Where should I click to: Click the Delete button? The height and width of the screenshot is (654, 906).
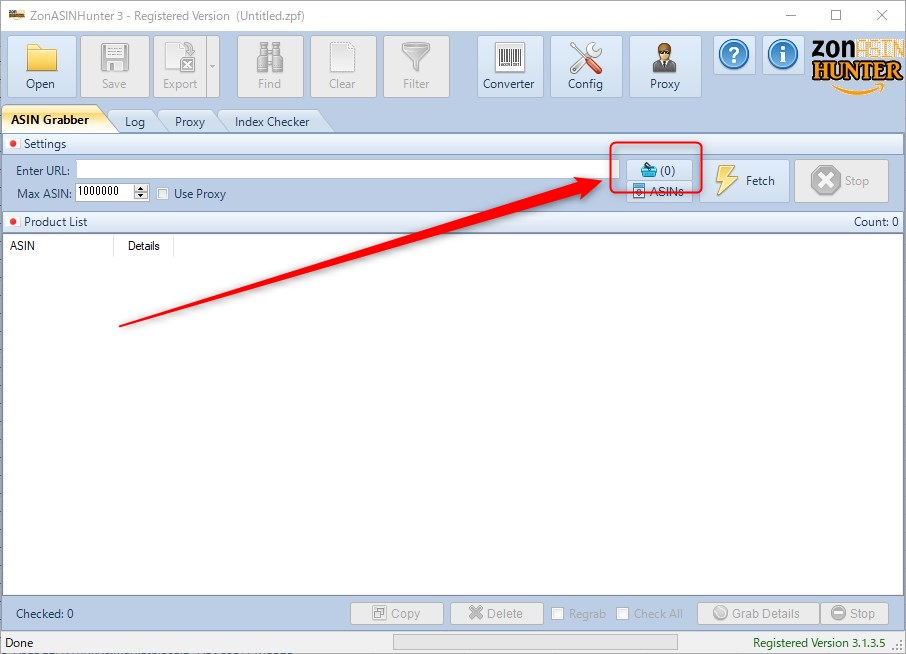click(497, 614)
